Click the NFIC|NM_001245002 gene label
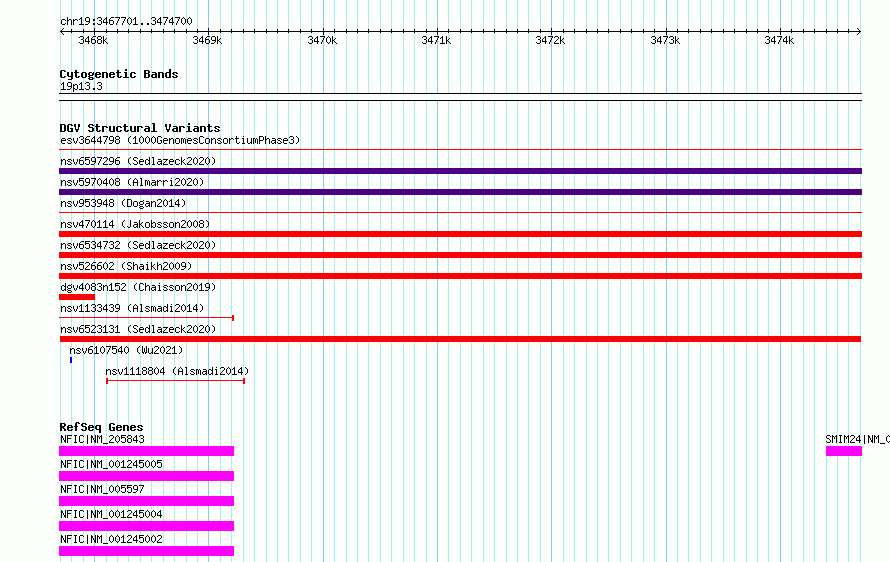 point(111,539)
